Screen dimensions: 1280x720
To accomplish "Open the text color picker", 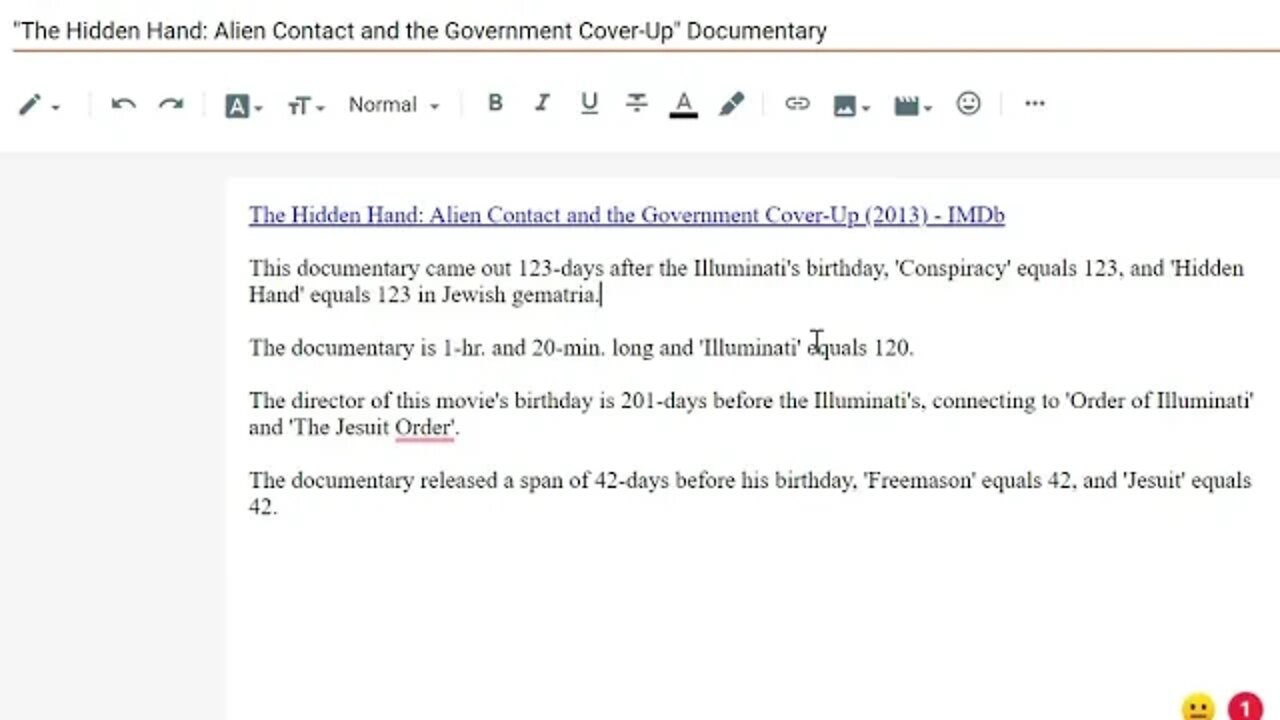I will point(684,104).
